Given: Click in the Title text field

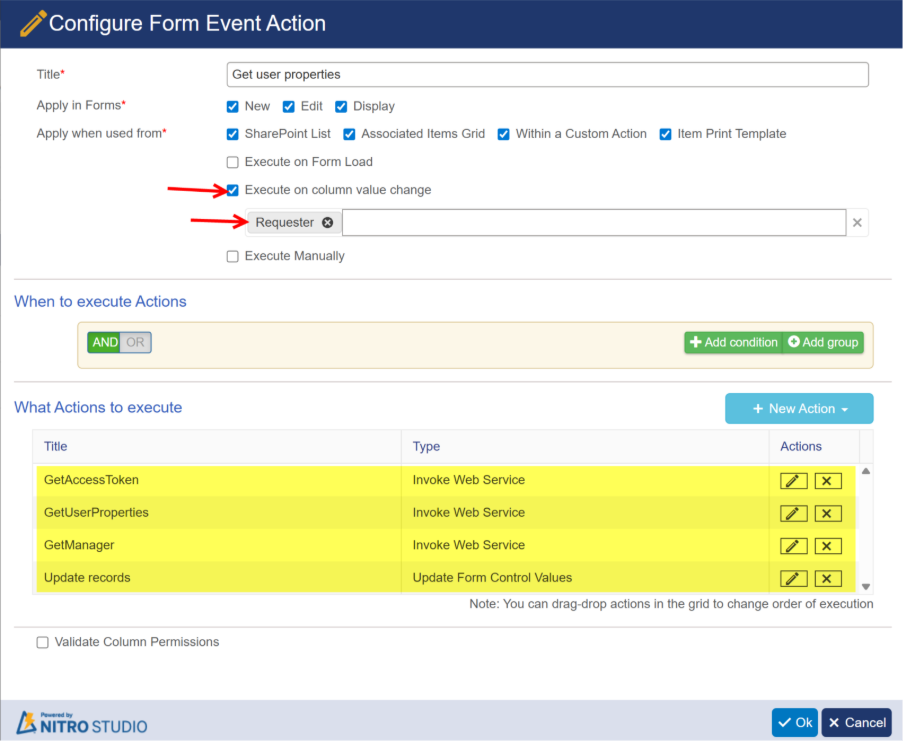Looking at the screenshot, I should click(x=547, y=75).
